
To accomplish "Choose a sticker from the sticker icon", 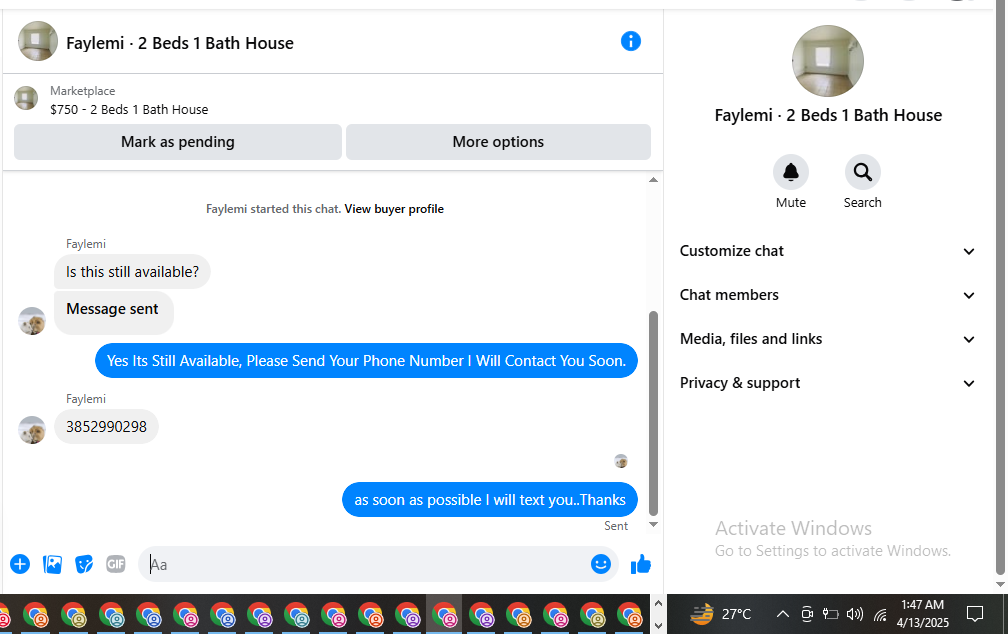I will pos(84,564).
